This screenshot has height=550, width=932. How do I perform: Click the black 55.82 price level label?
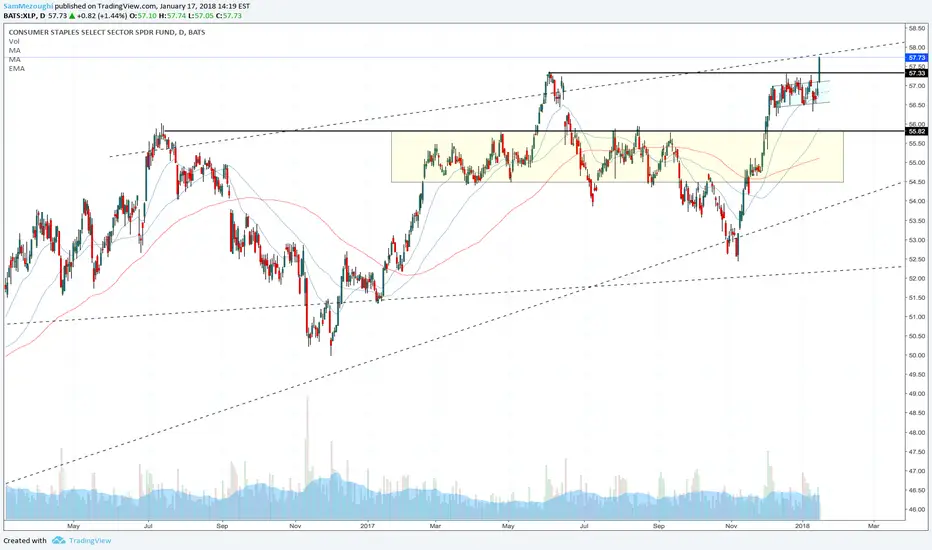point(917,131)
